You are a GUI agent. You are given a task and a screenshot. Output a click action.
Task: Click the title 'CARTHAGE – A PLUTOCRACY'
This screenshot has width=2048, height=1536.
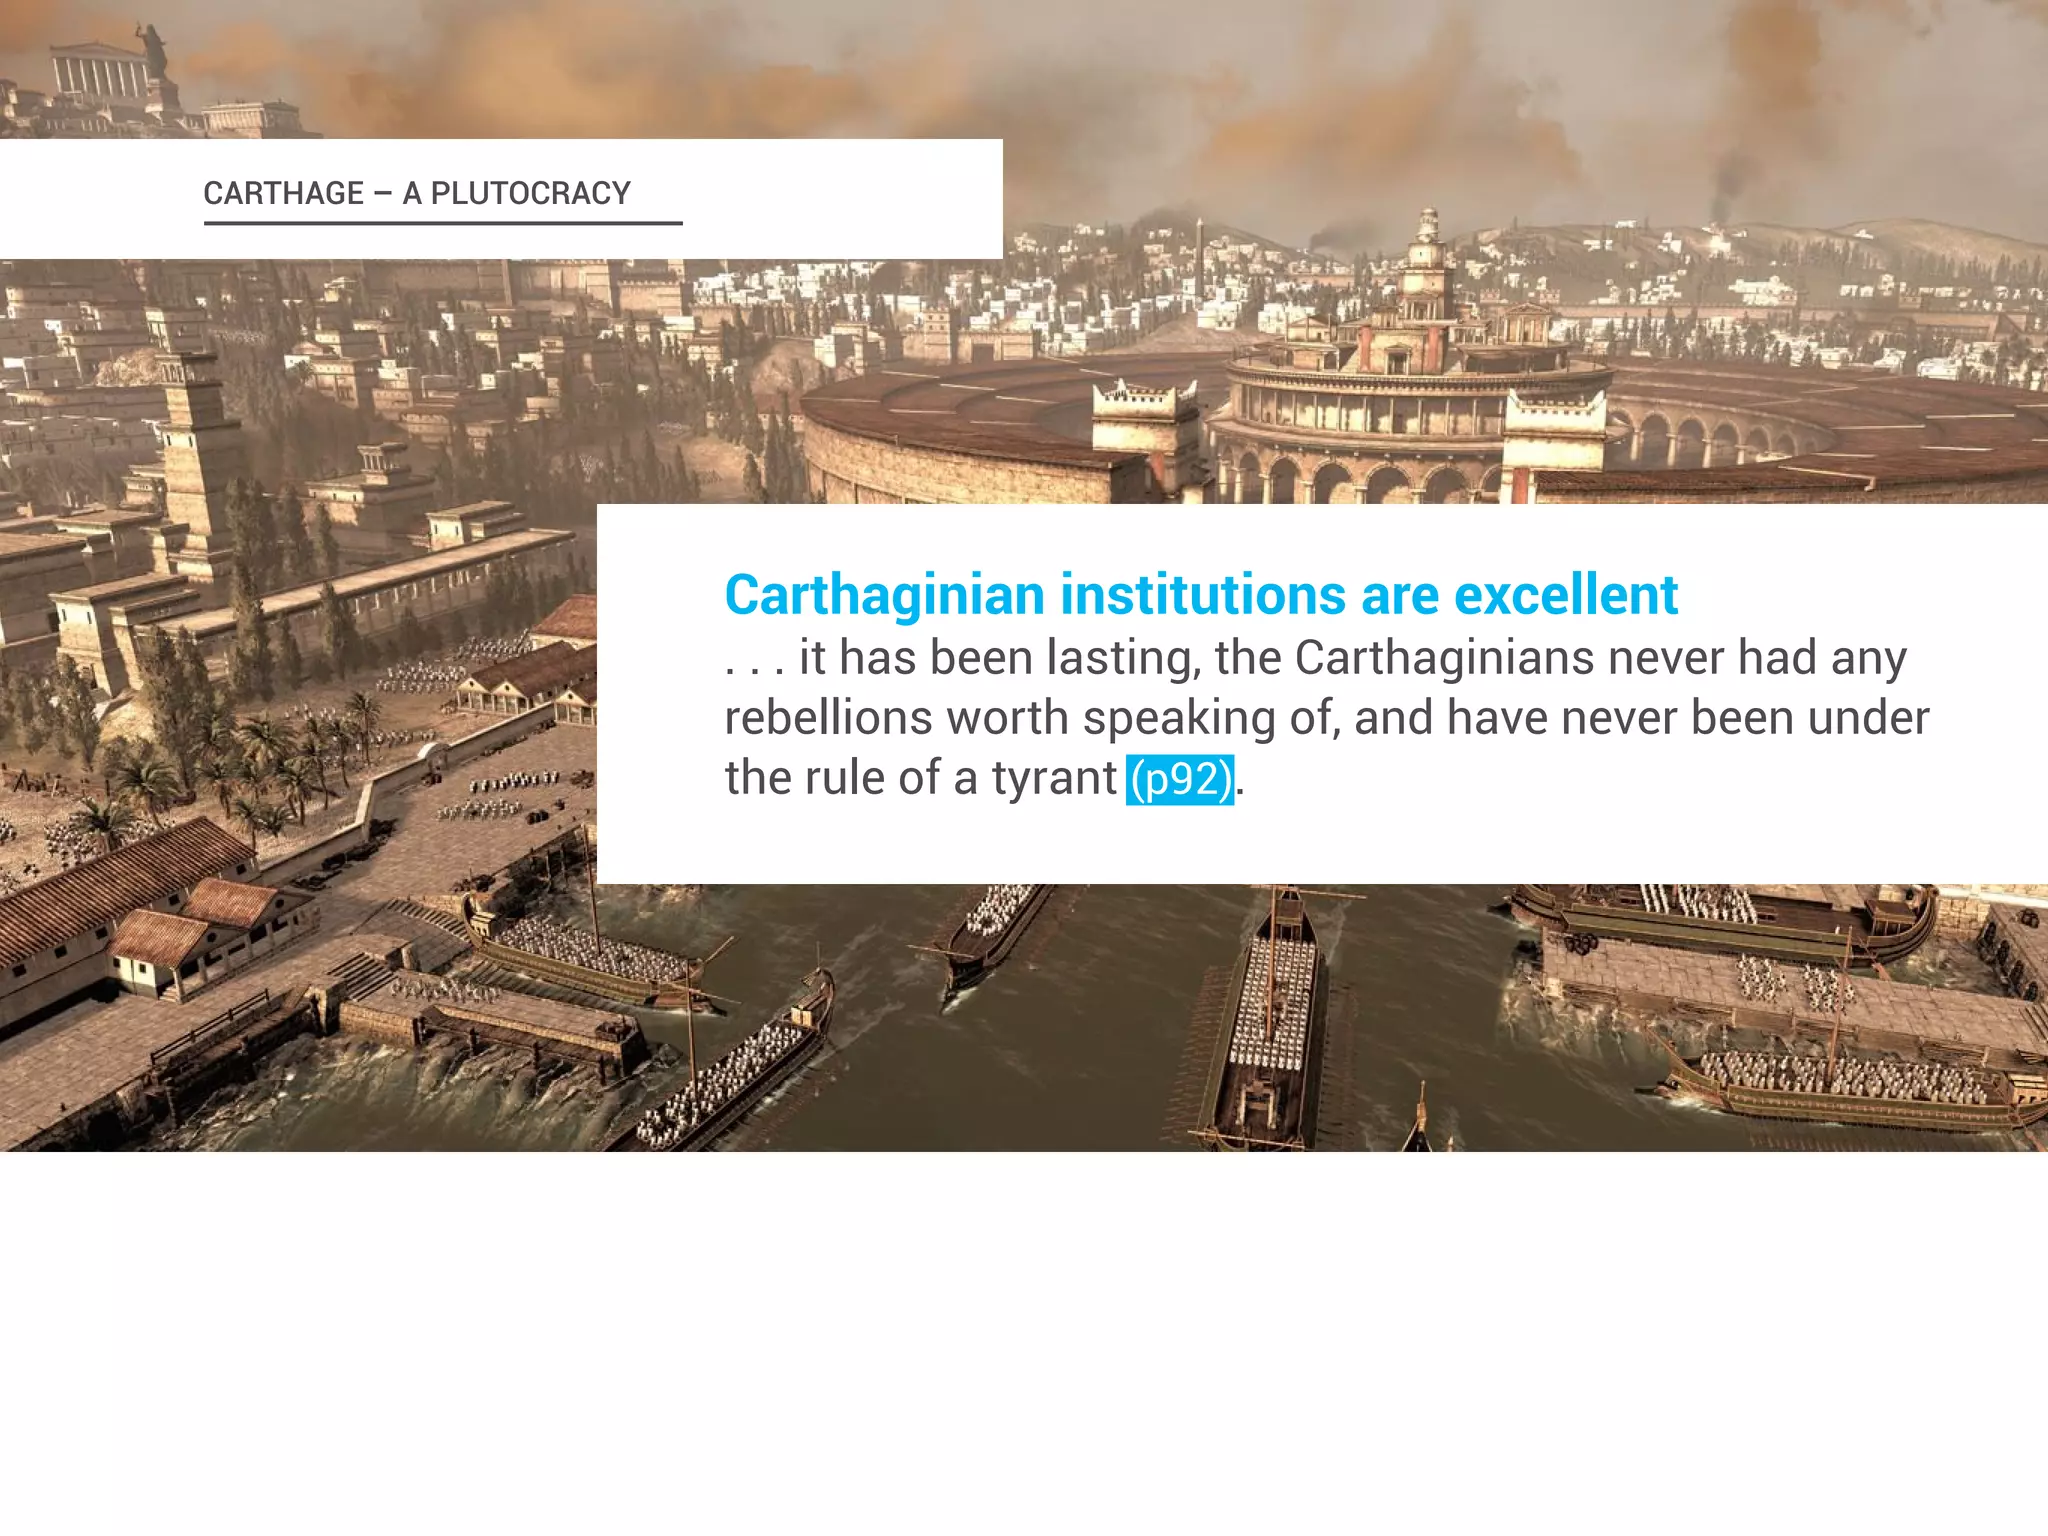click(417, 193)
